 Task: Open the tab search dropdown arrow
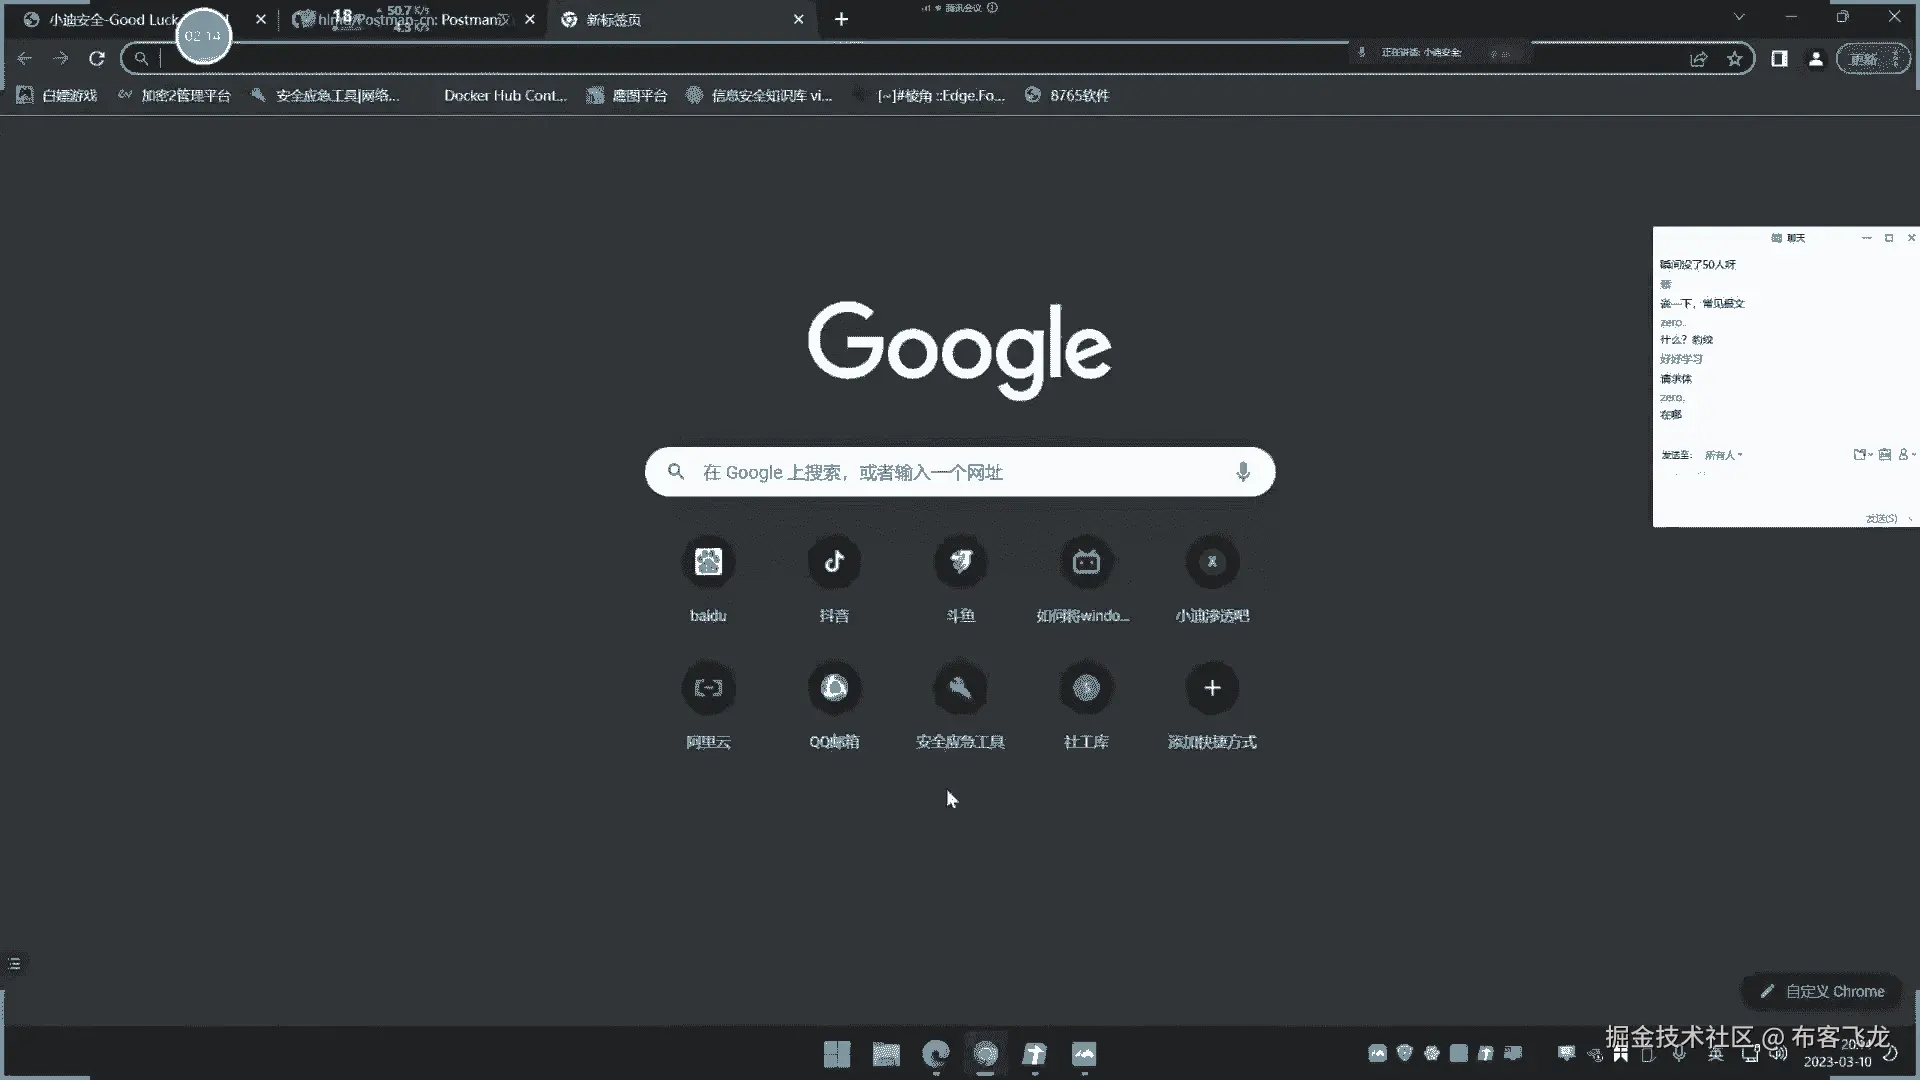pos(1739,17)
